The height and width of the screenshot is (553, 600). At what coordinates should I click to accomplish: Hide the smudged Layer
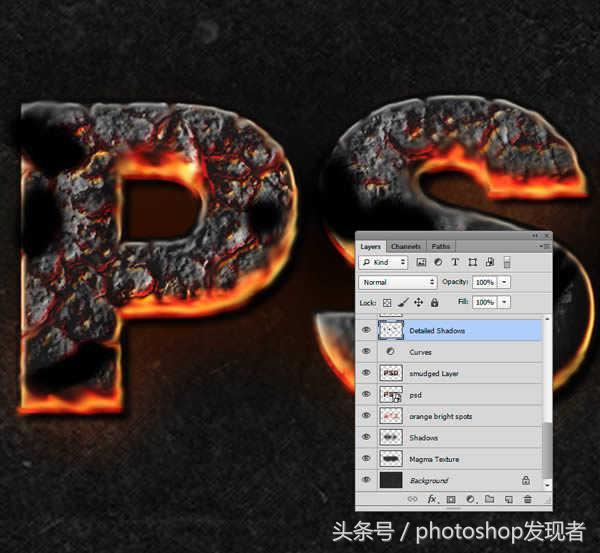click(366, 373)
